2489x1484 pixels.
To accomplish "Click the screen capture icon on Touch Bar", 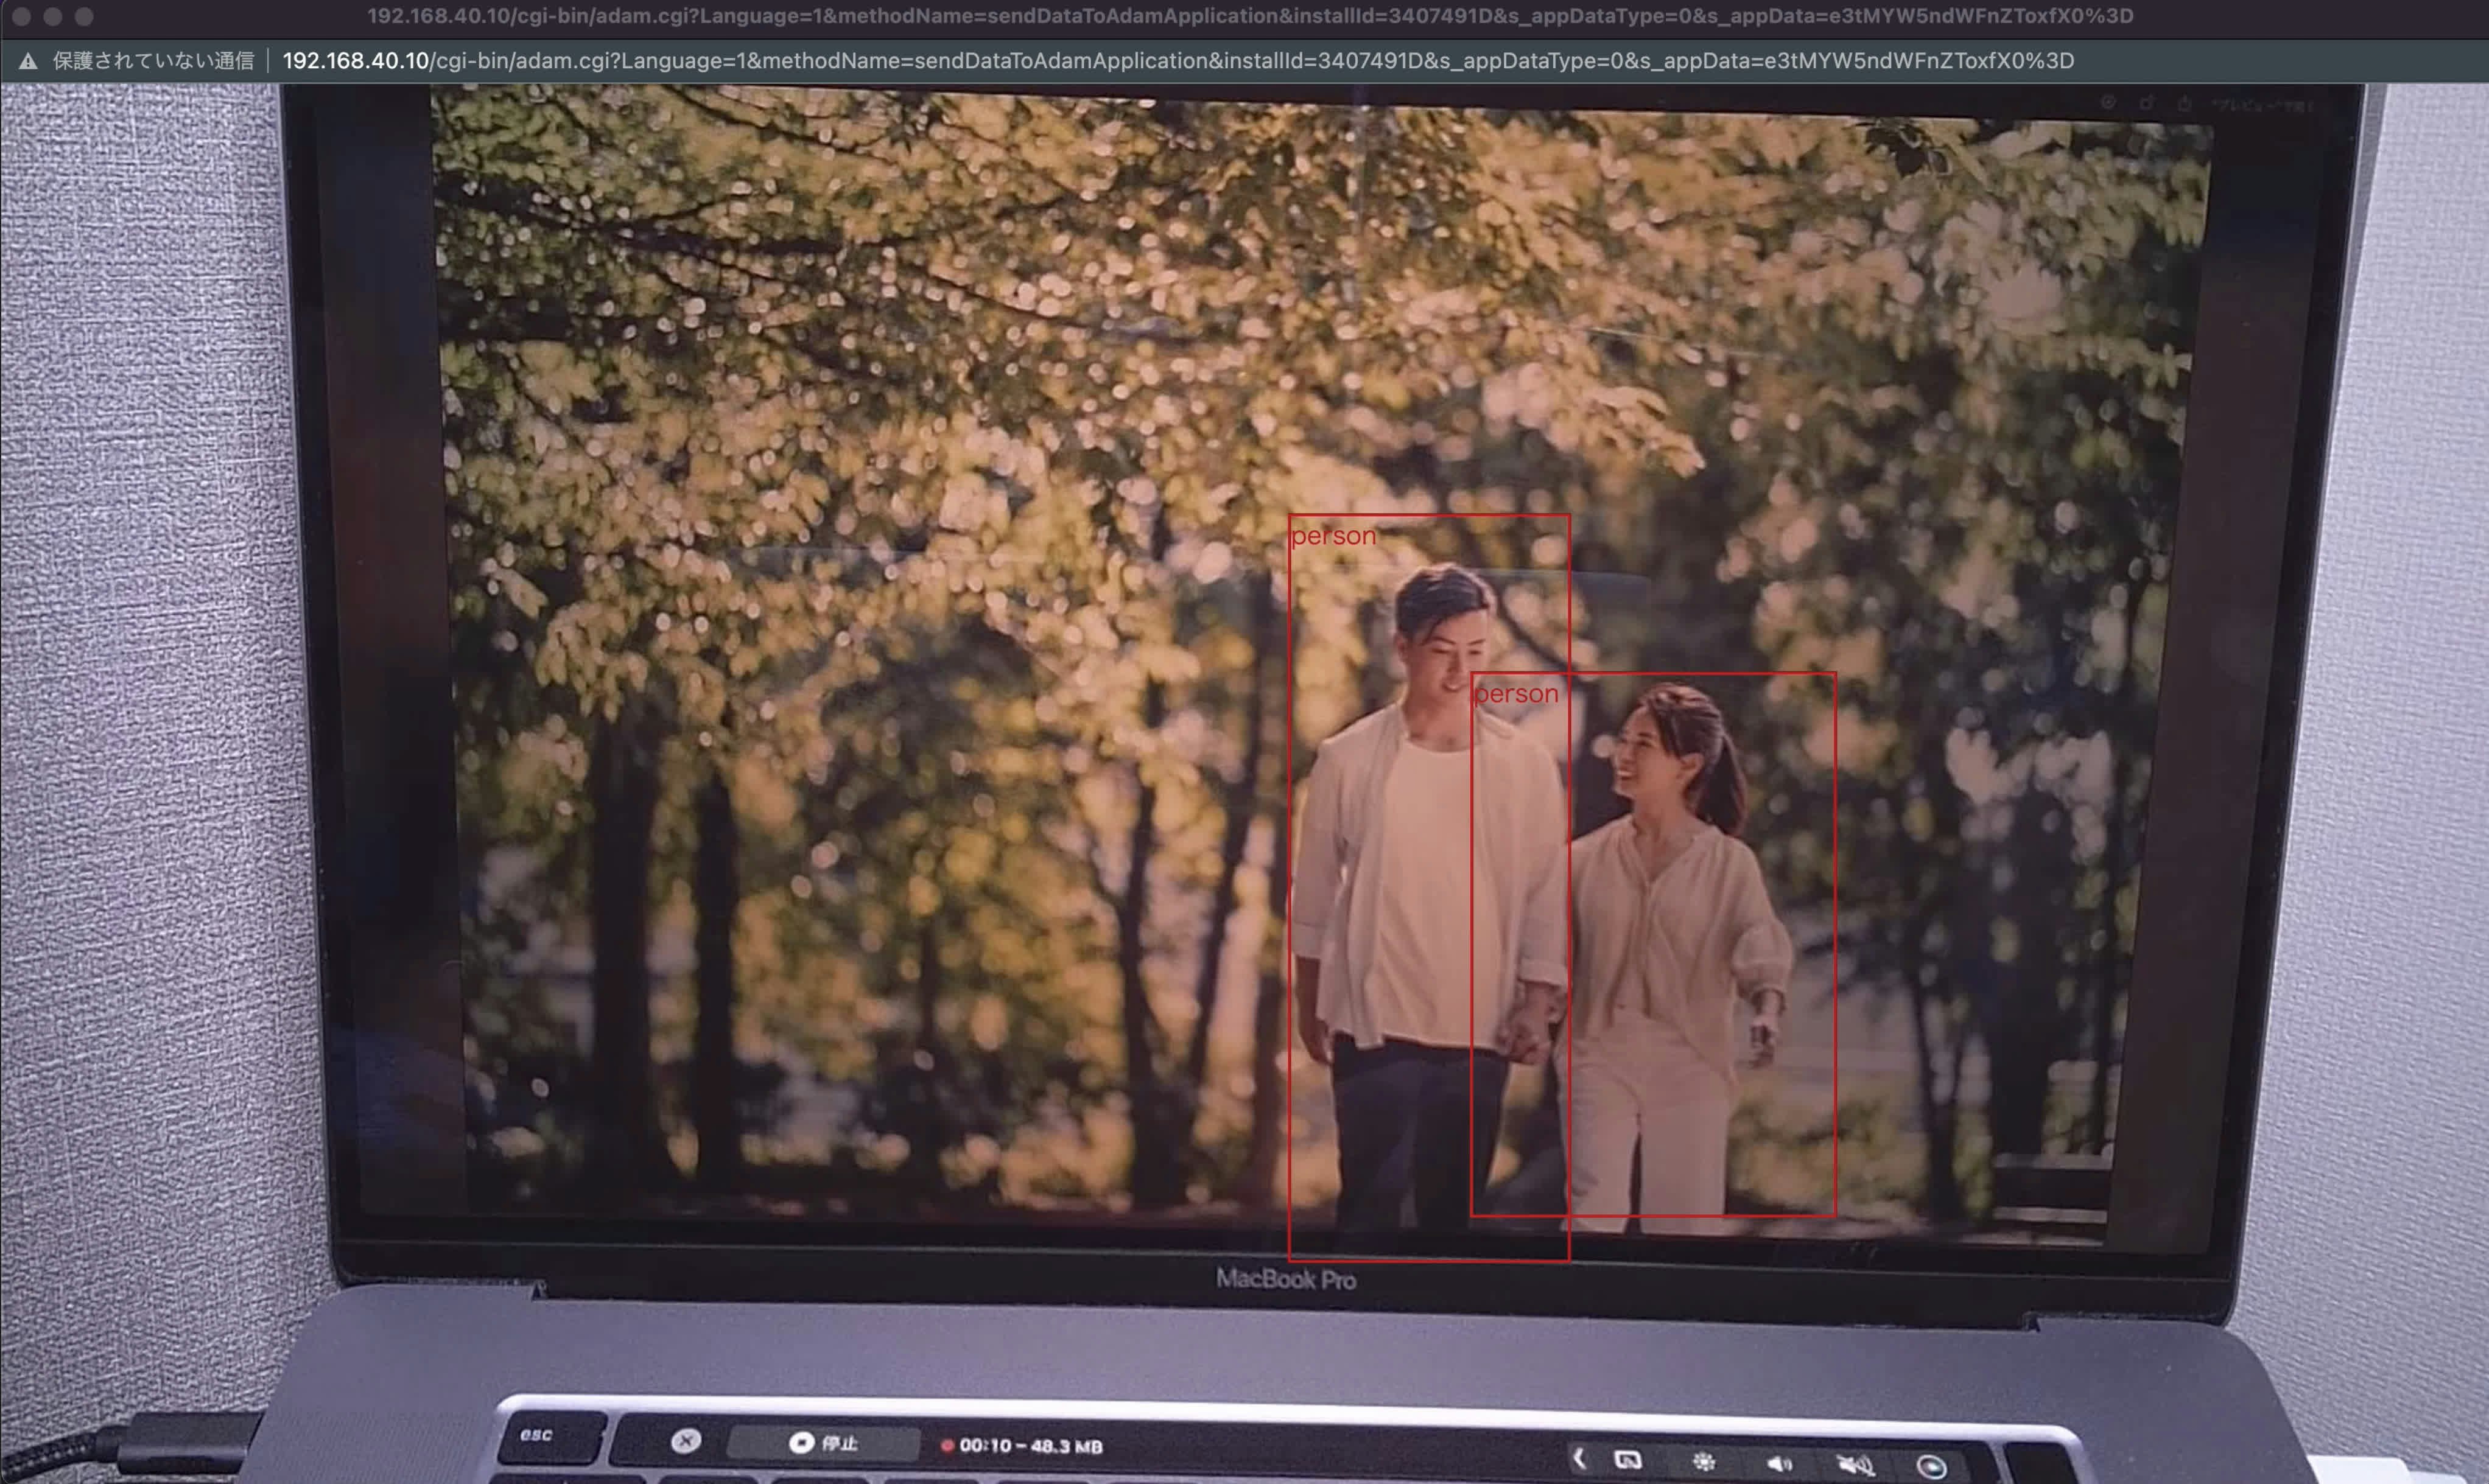I will click(1627, 1460).
